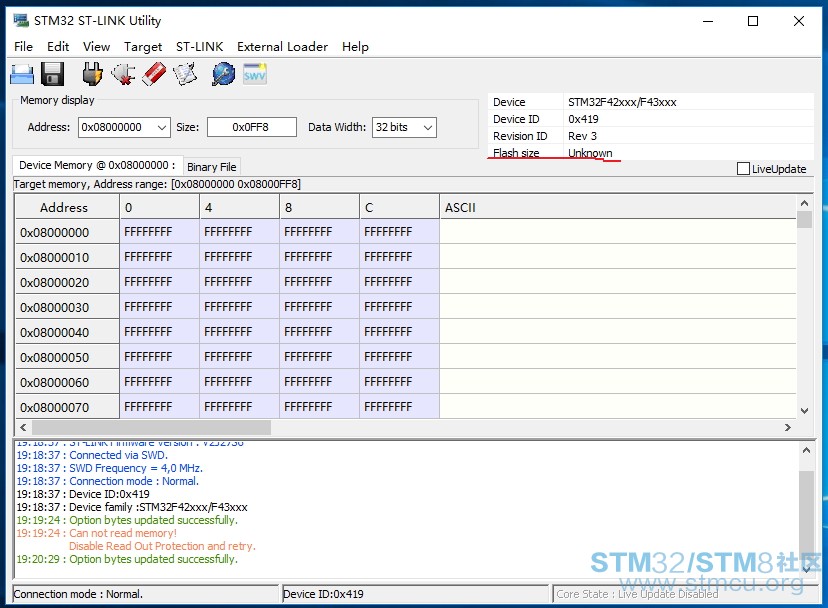Select address row 0x08000070
This screenshot has height=608, width=828.
(x=67, y=407)
